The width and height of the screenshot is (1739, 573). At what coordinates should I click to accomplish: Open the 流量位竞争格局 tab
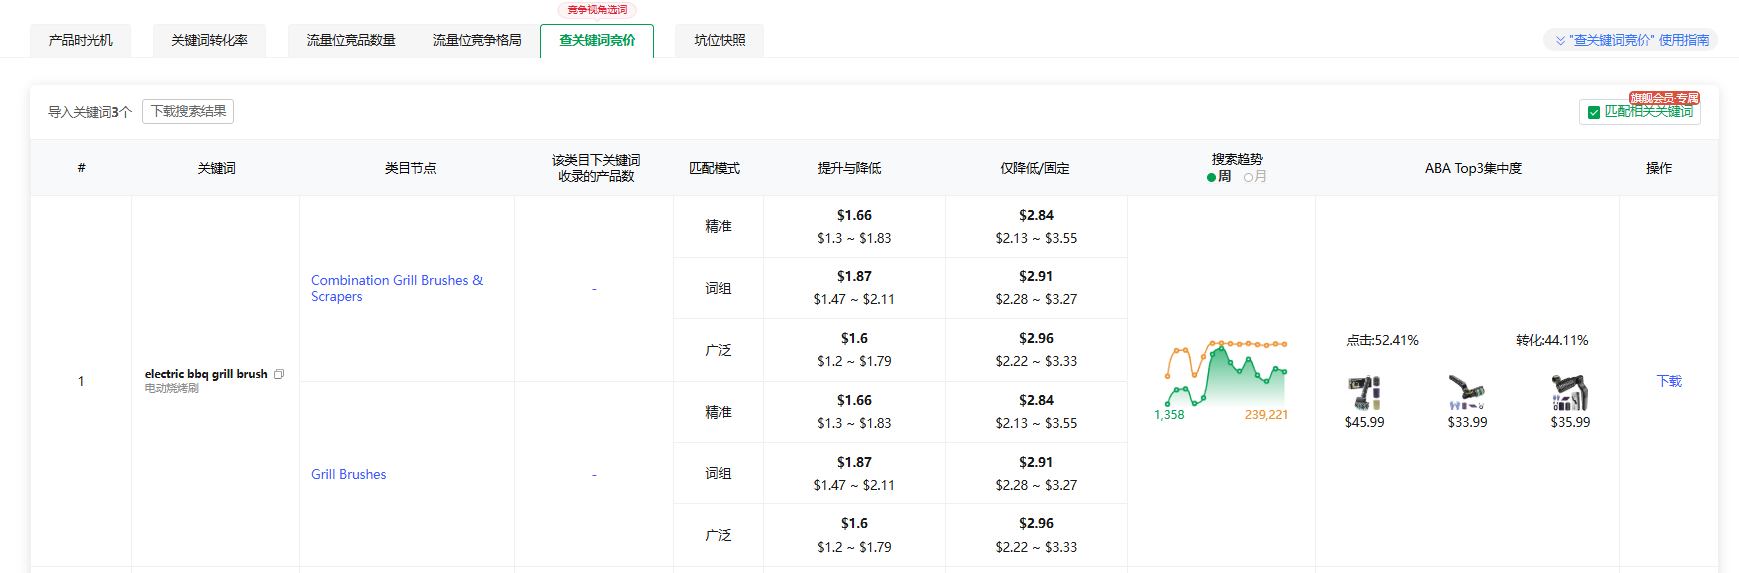[477, 40]
